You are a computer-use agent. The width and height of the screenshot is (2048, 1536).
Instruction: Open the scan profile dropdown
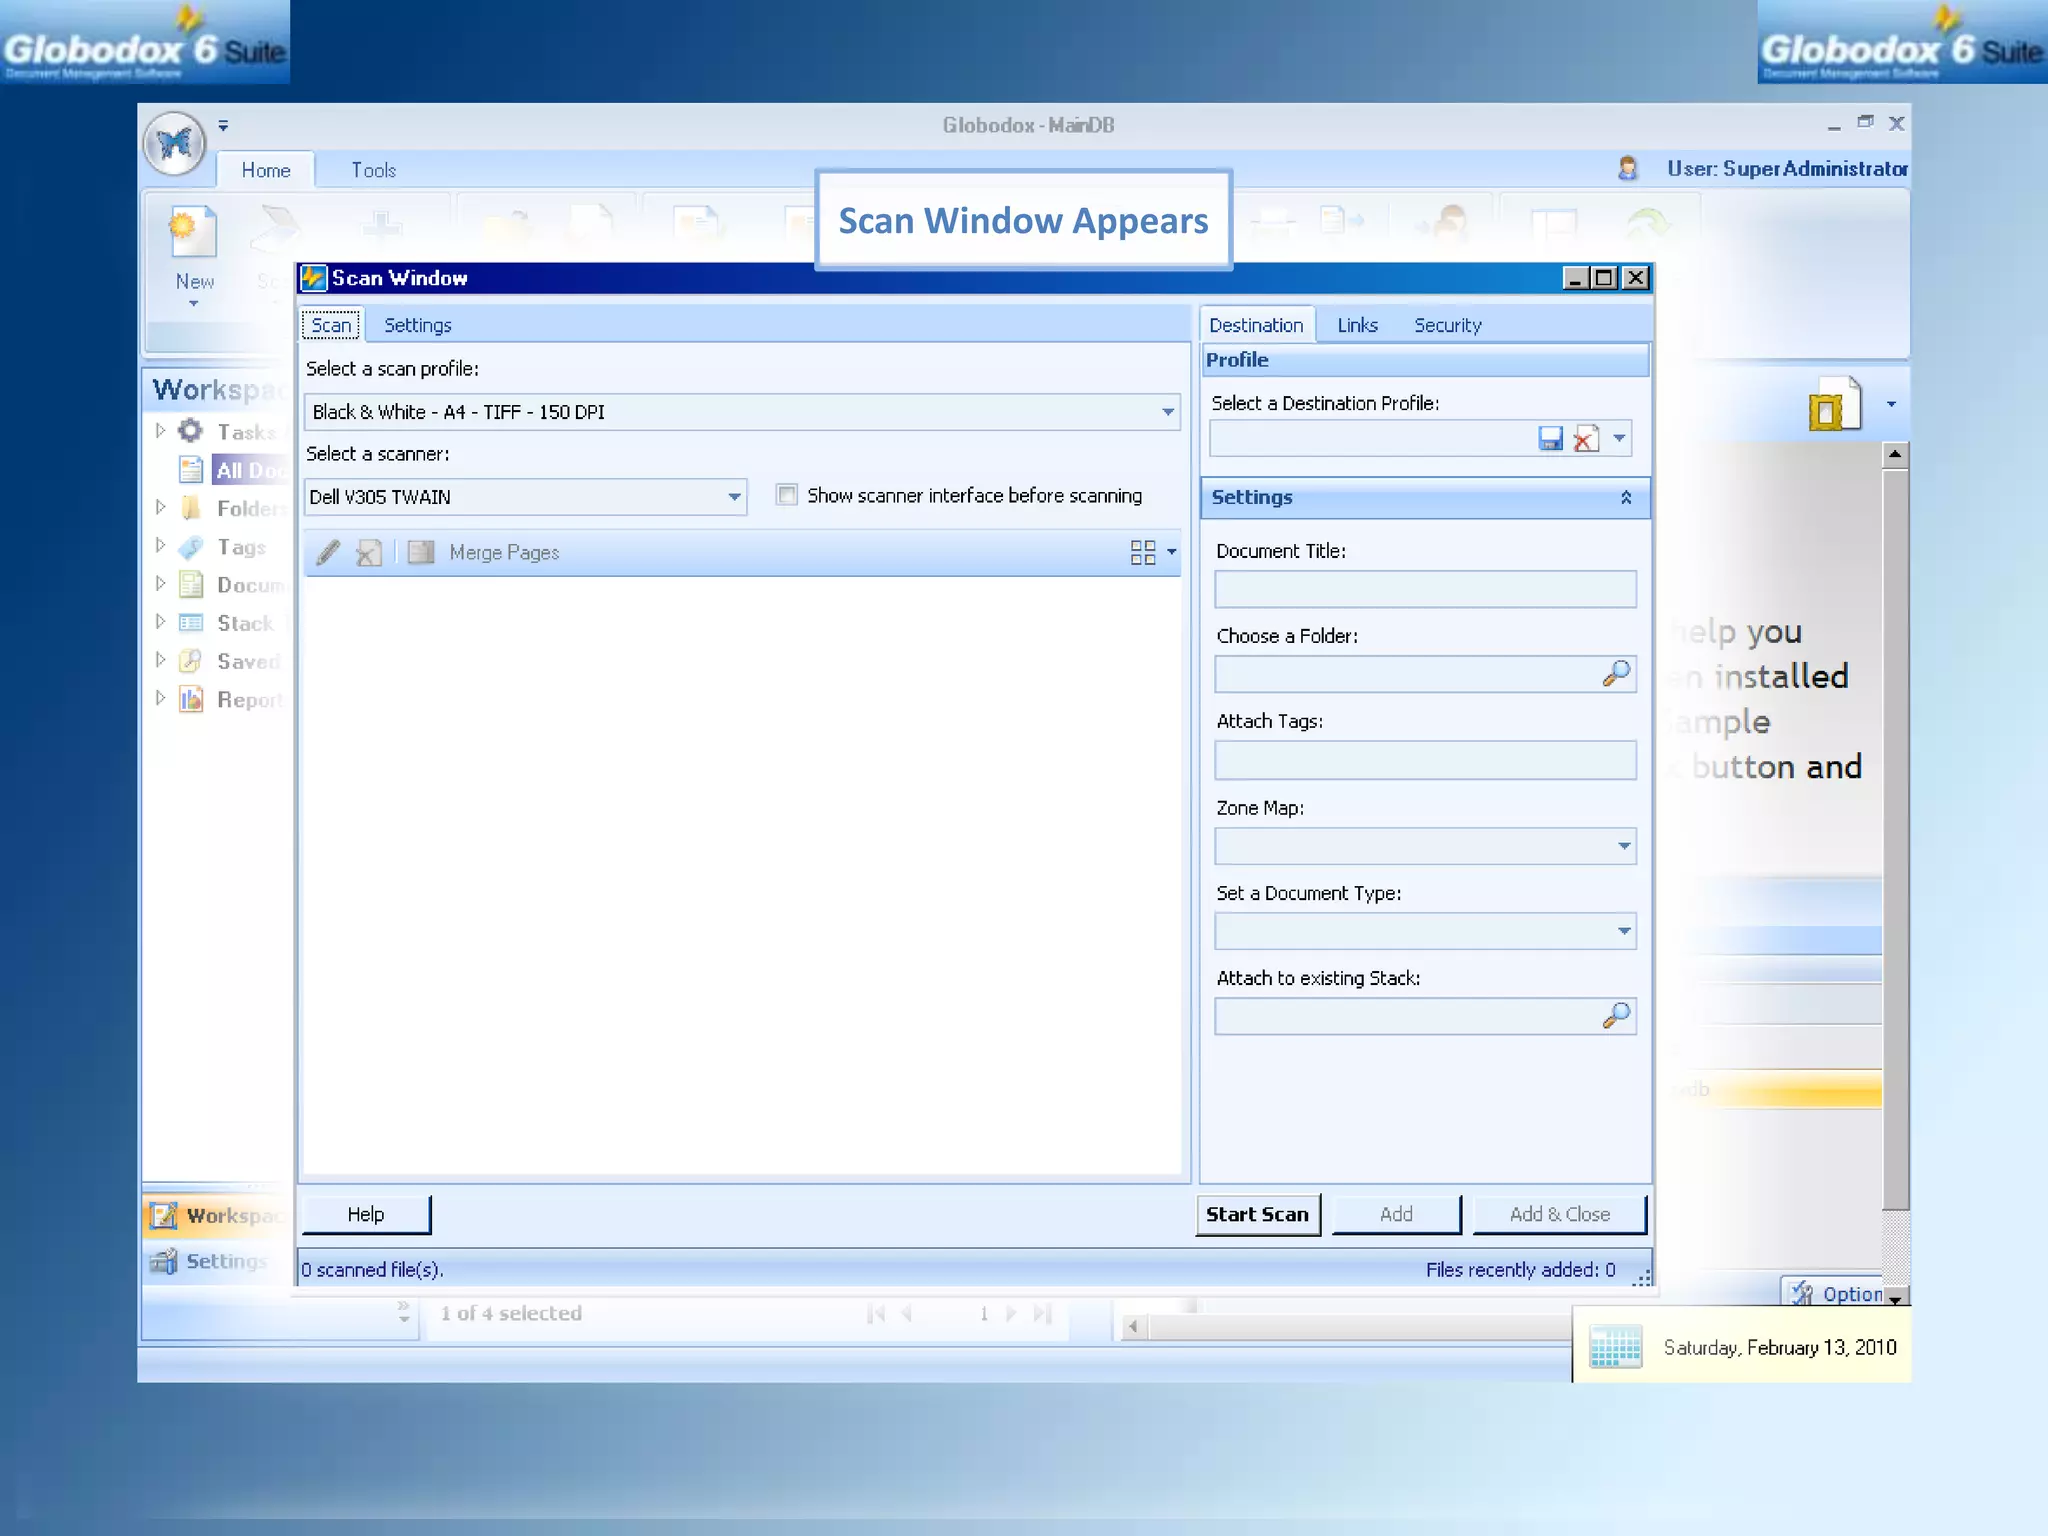click(x=1167, y=412)
